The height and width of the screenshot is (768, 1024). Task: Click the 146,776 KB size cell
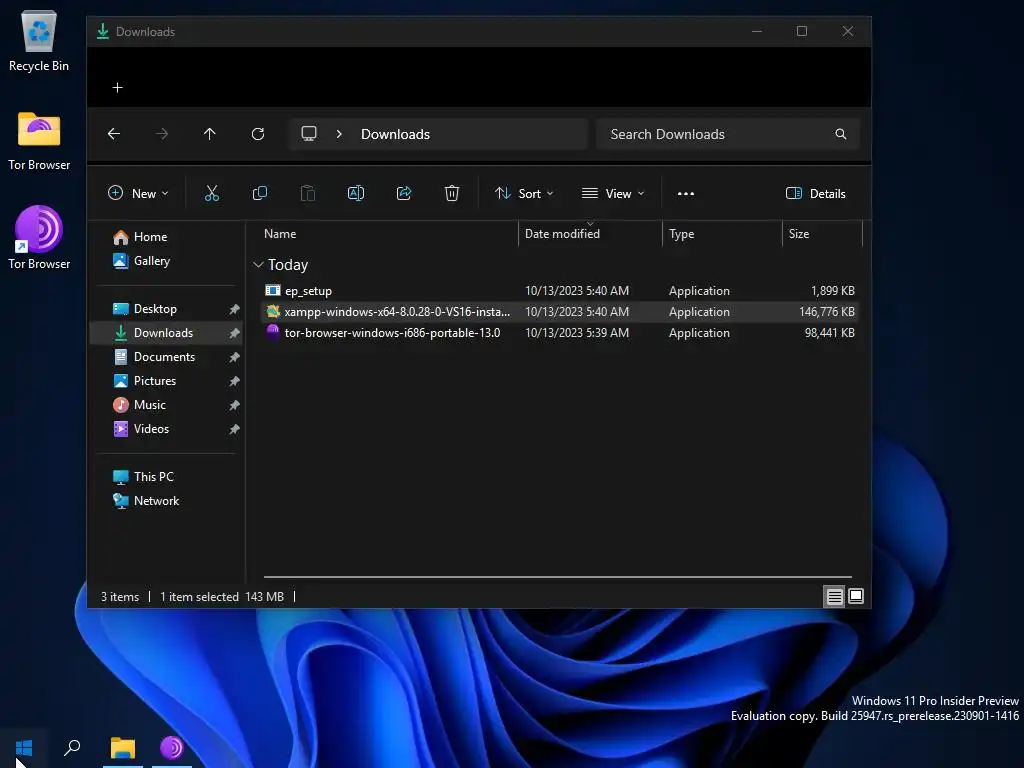[827, 312]
